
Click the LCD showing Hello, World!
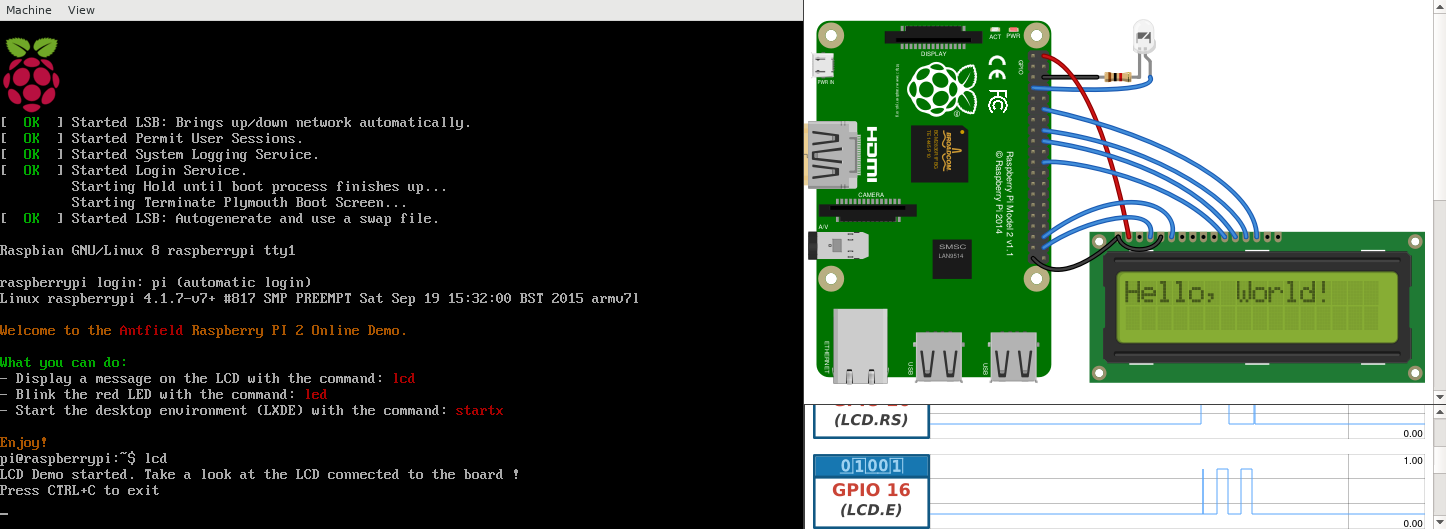[1256, 307]
